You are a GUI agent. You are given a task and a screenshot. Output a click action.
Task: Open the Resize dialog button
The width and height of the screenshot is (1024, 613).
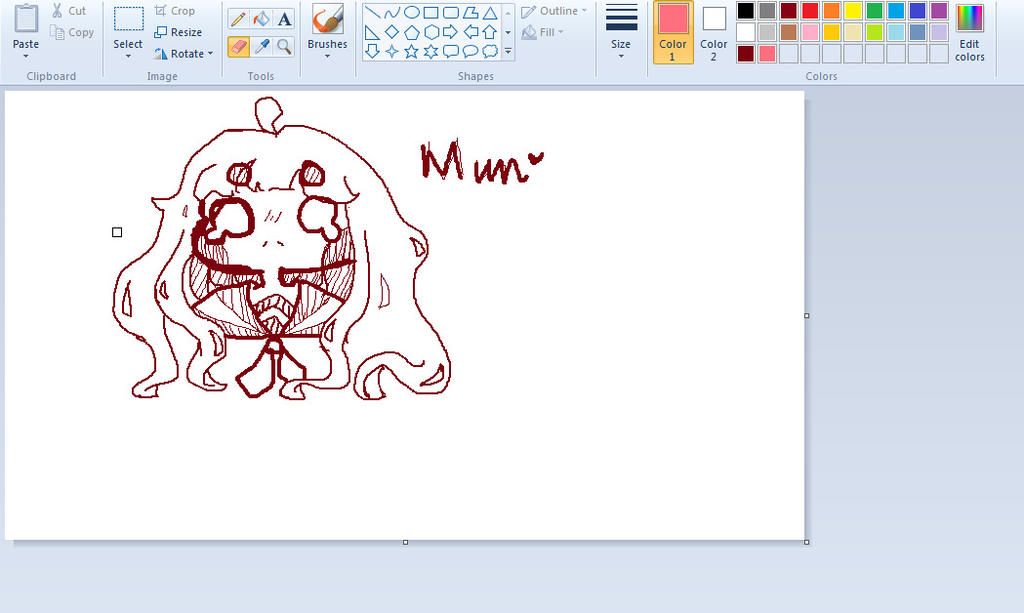(178, 32)
